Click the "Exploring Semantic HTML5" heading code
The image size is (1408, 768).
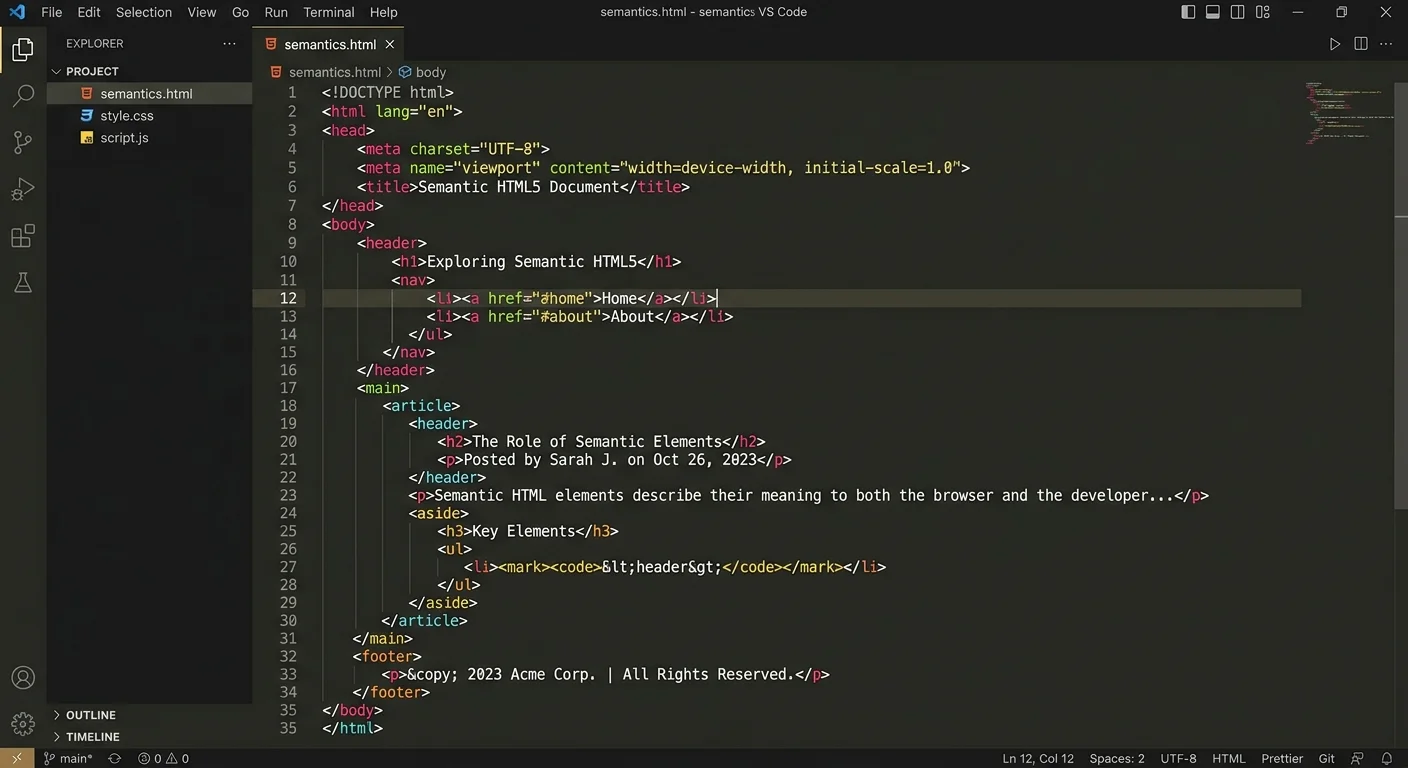click(x=531, y=261)
